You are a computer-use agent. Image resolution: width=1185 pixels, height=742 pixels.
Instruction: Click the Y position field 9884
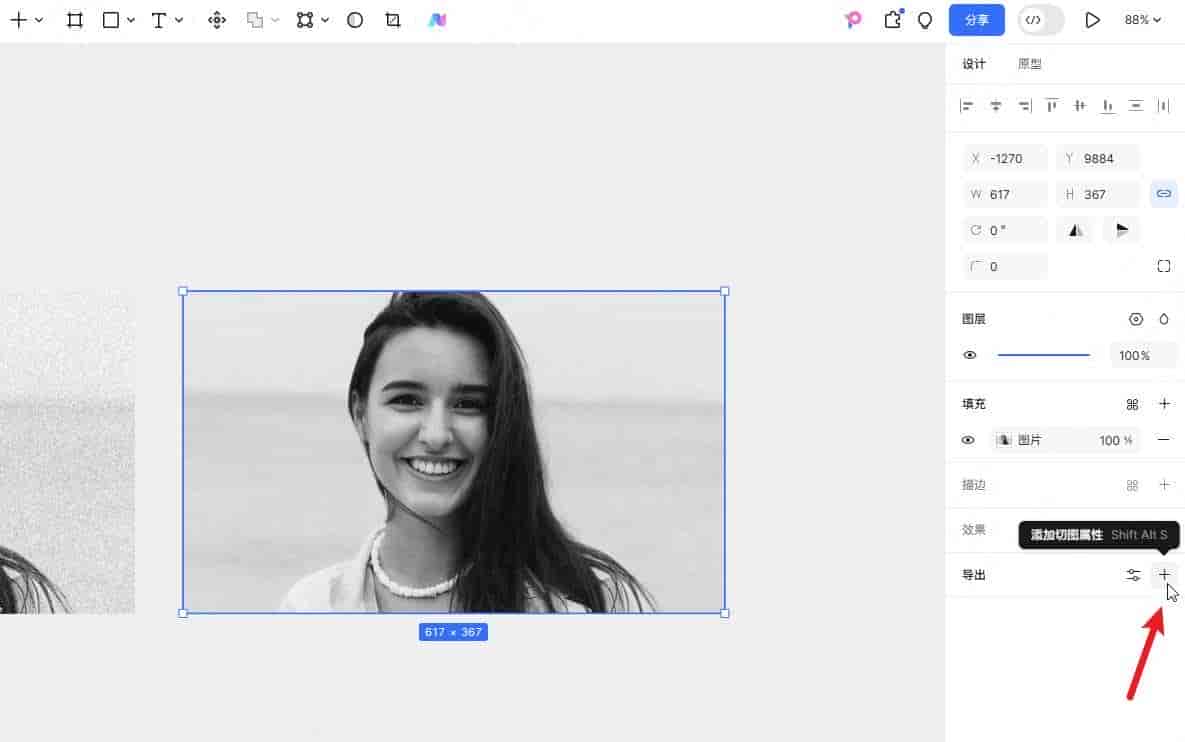point(1098,159)
